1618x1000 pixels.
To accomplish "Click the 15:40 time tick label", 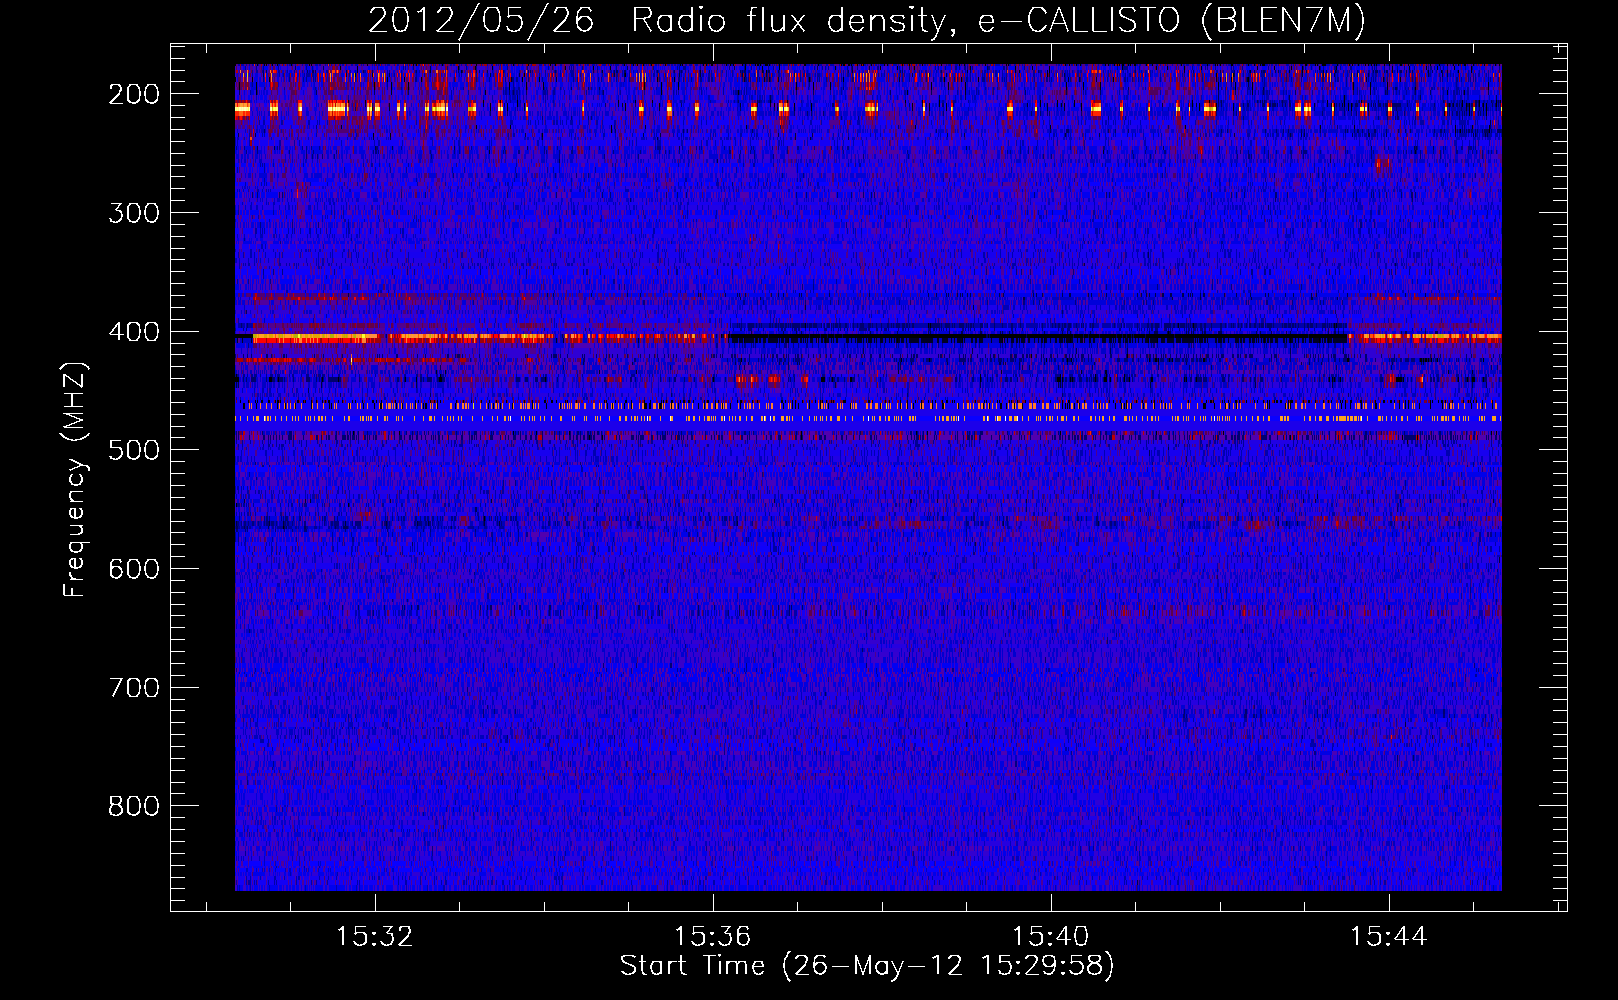I will pos(1051,937).
